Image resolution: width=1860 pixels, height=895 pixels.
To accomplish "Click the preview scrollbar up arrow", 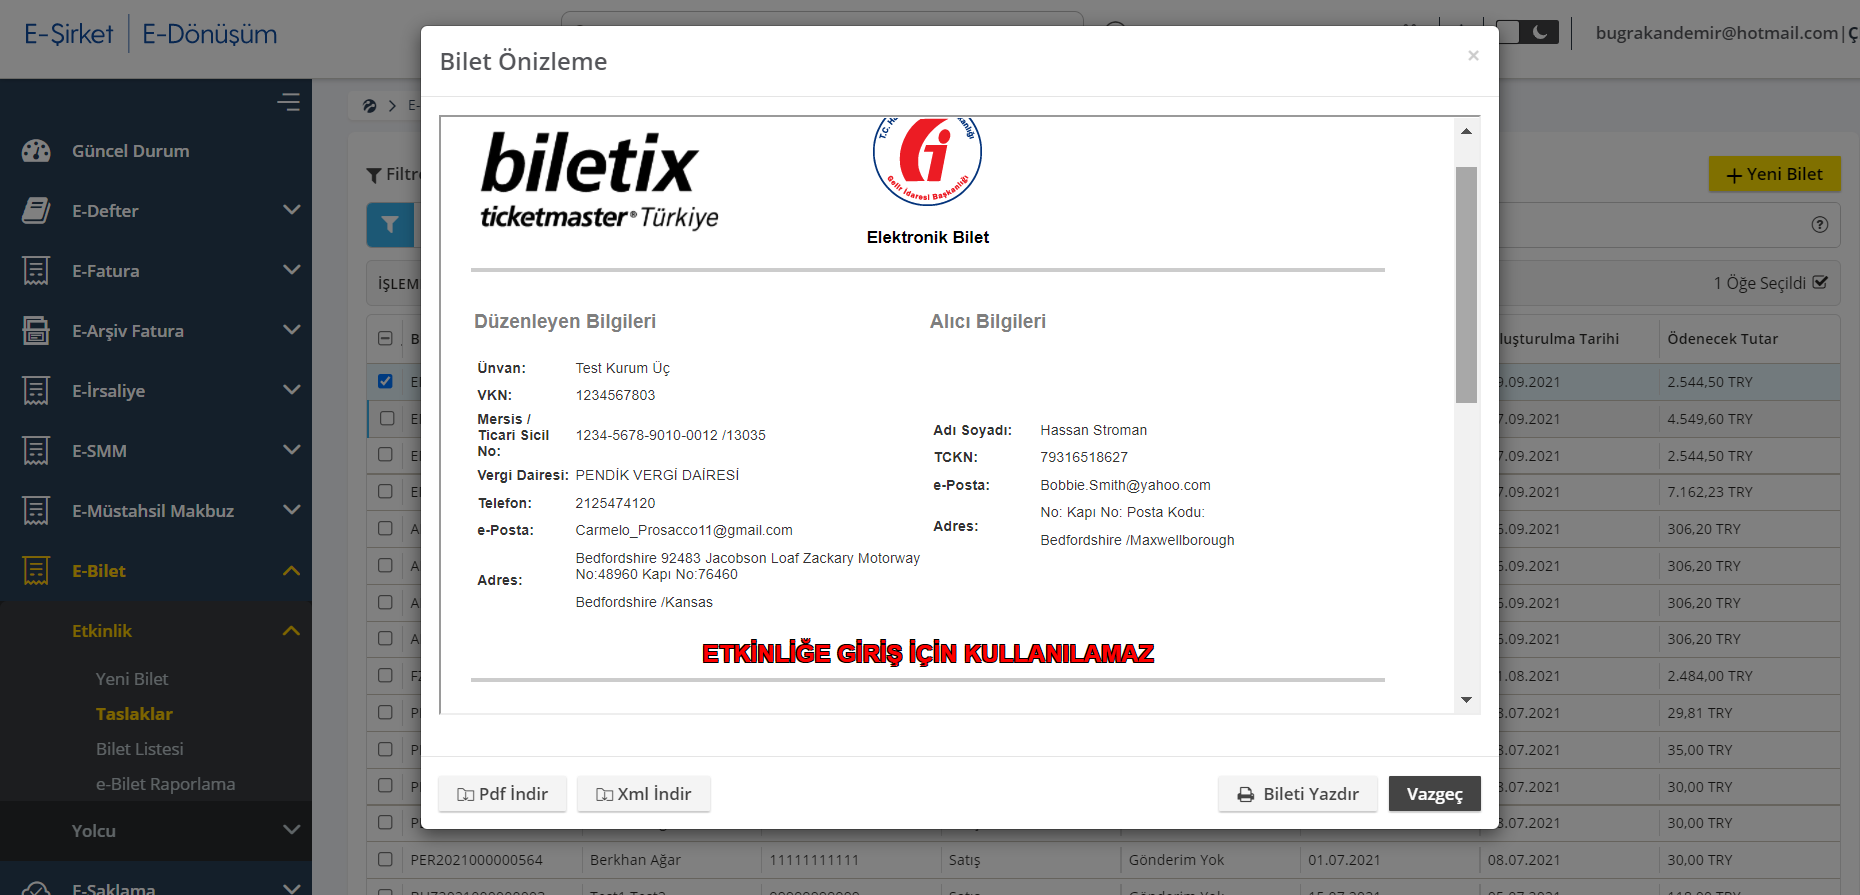I will 1466,131.
